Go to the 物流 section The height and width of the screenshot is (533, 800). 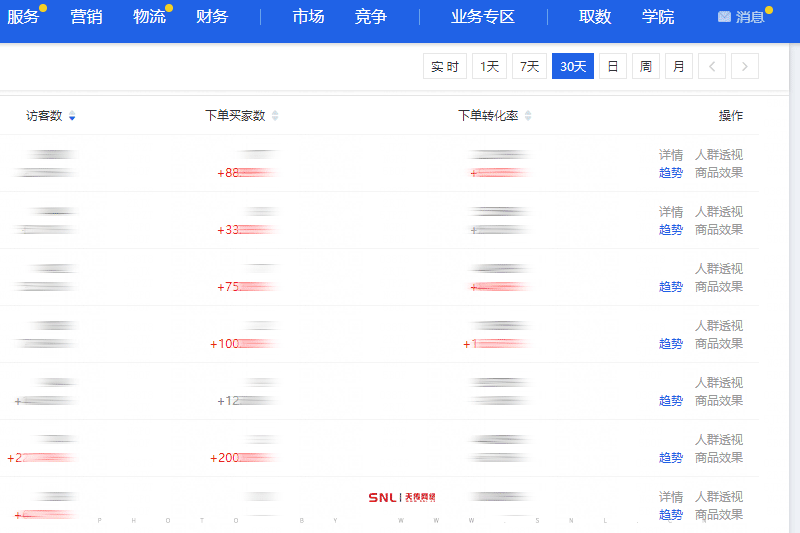point(149,17)
